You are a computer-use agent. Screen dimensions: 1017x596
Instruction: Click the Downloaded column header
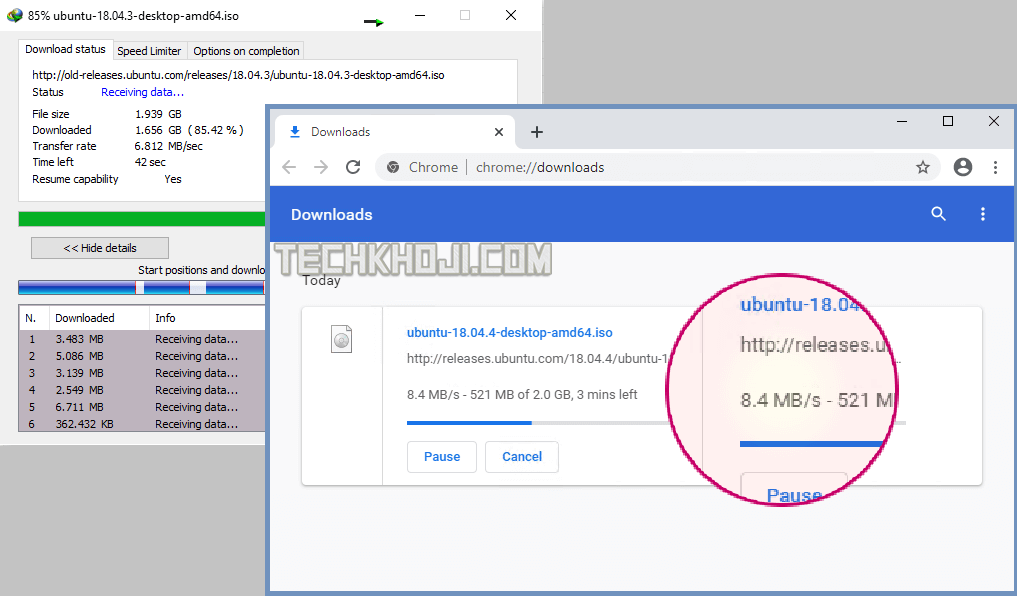(x=99, y=318)
